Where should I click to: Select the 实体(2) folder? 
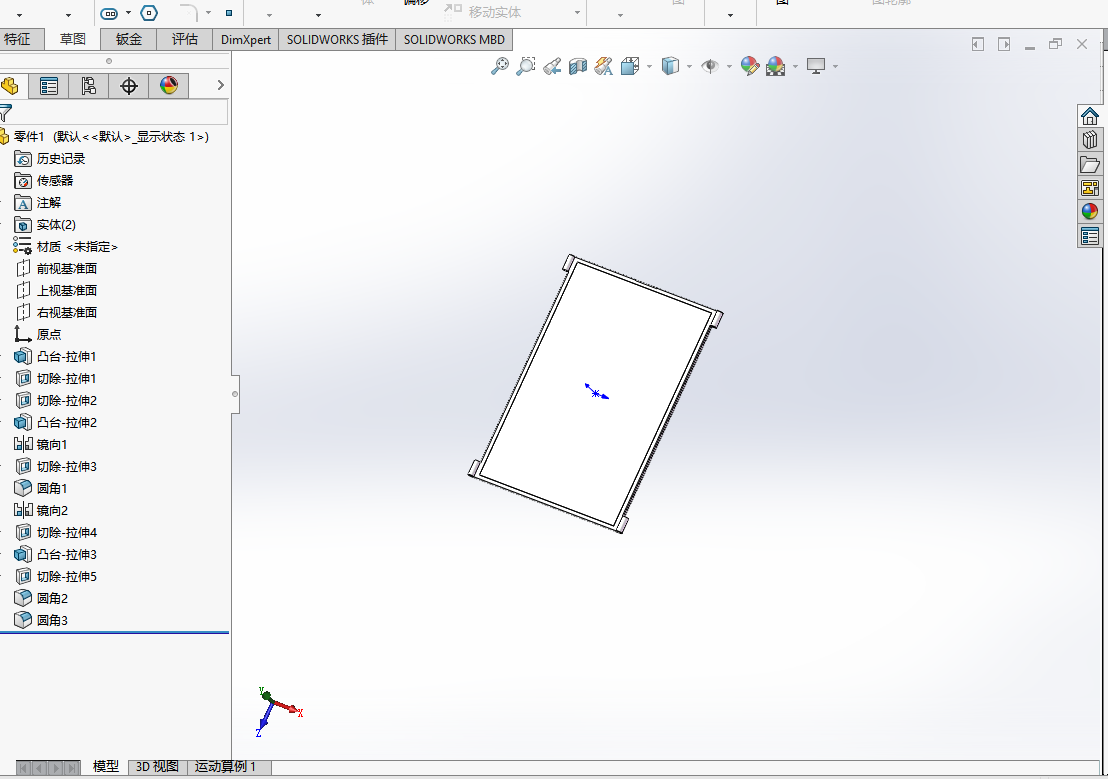[56, 224]
